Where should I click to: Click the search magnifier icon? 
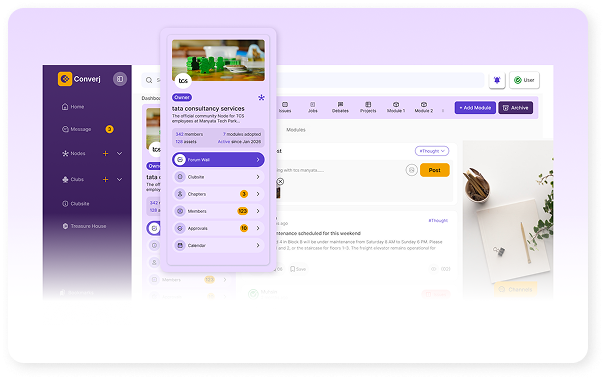click(149, 80)
